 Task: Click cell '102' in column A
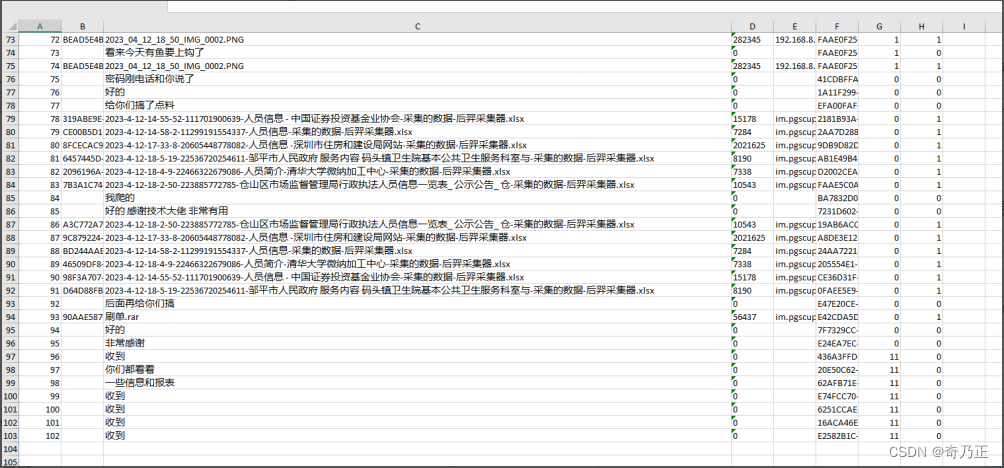pyautogui.click(x=40, y=436)
